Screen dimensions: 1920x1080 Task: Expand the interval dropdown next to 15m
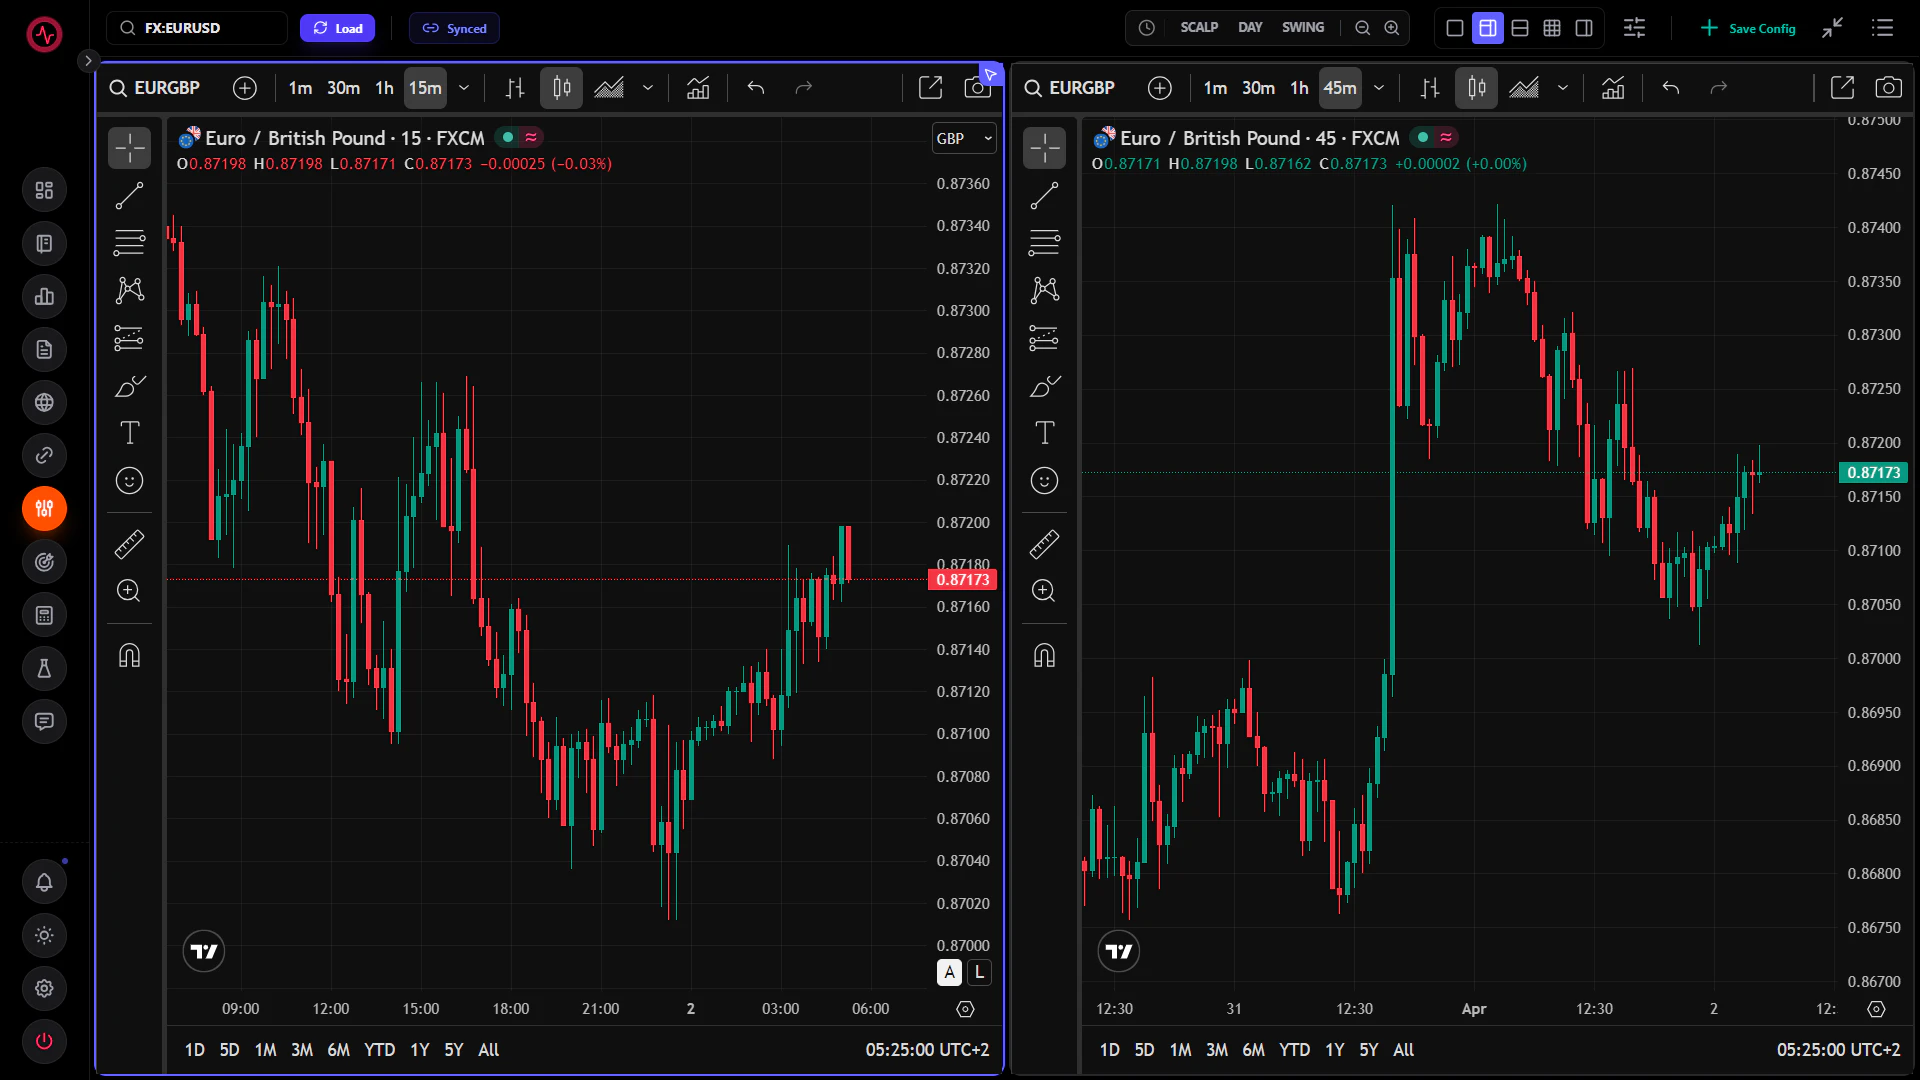click(x=464, y=88)
